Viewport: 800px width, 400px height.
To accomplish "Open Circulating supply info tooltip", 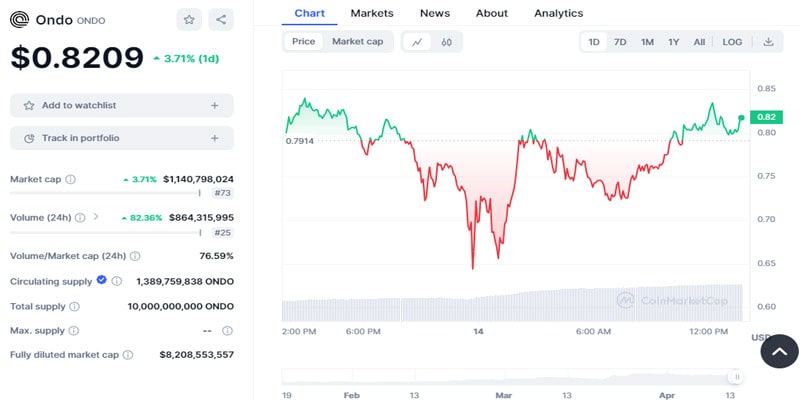I will click(x=117, y=281).
